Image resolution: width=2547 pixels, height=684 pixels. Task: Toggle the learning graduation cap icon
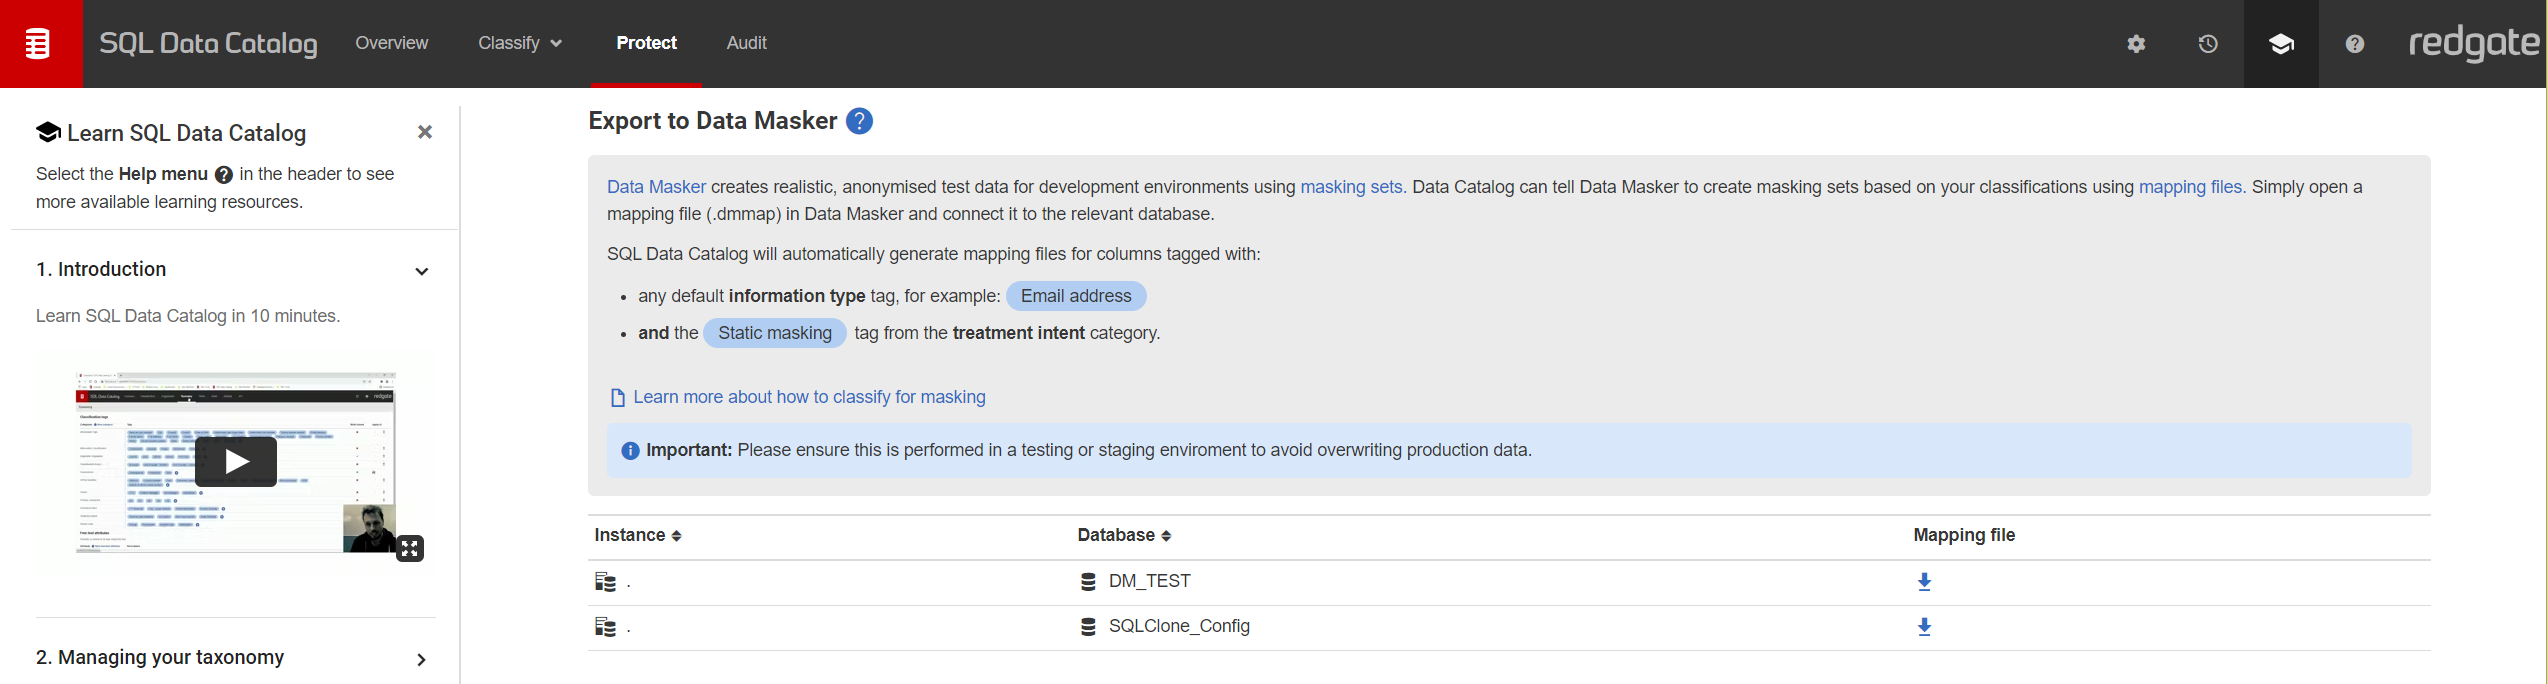2281,44
